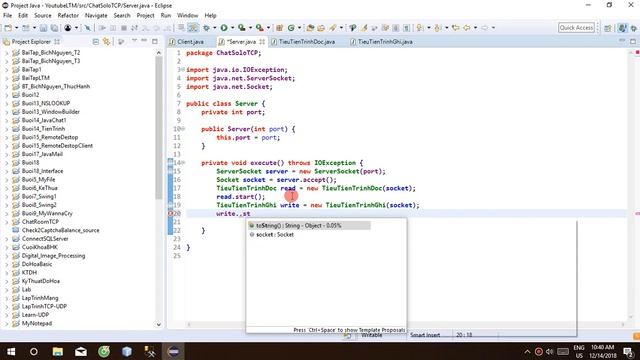This screenshot has width=640, height=360.
Task: Open the Run button dropdown arrow
Action: point(232,28)
